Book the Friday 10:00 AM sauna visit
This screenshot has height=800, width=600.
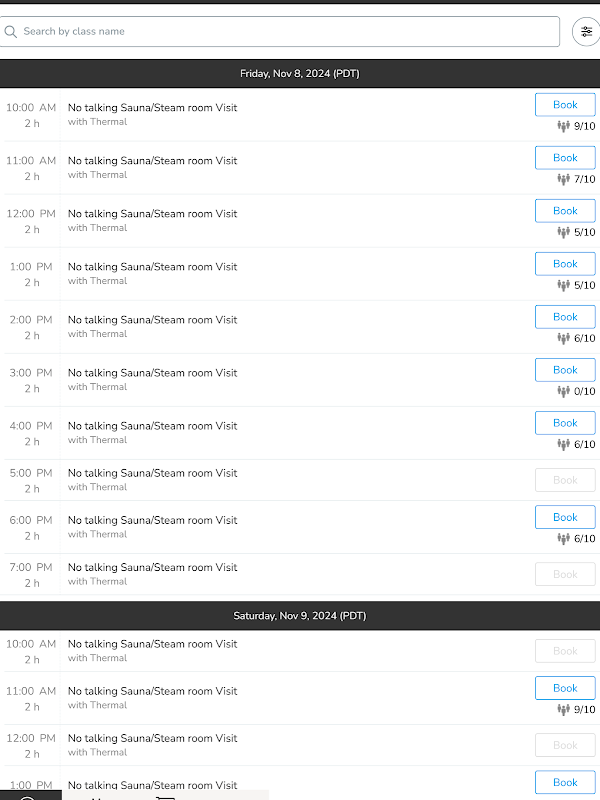coord(565,105)
